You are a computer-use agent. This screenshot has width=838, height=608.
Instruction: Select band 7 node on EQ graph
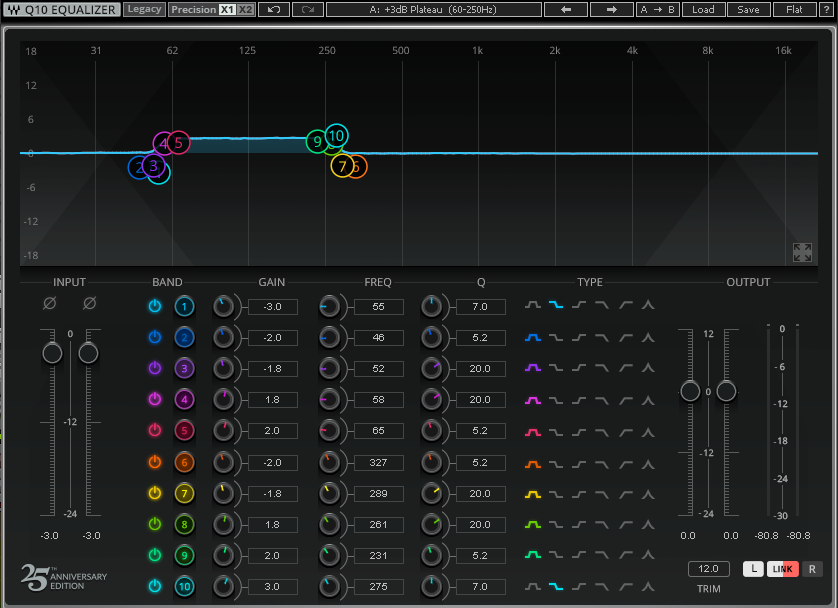[342, 167]
